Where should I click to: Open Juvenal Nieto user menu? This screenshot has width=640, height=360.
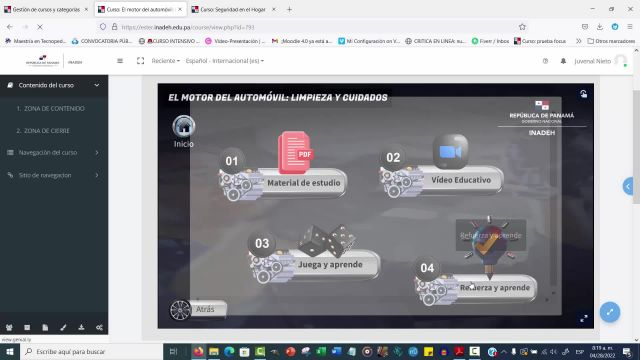click(600, 61)
